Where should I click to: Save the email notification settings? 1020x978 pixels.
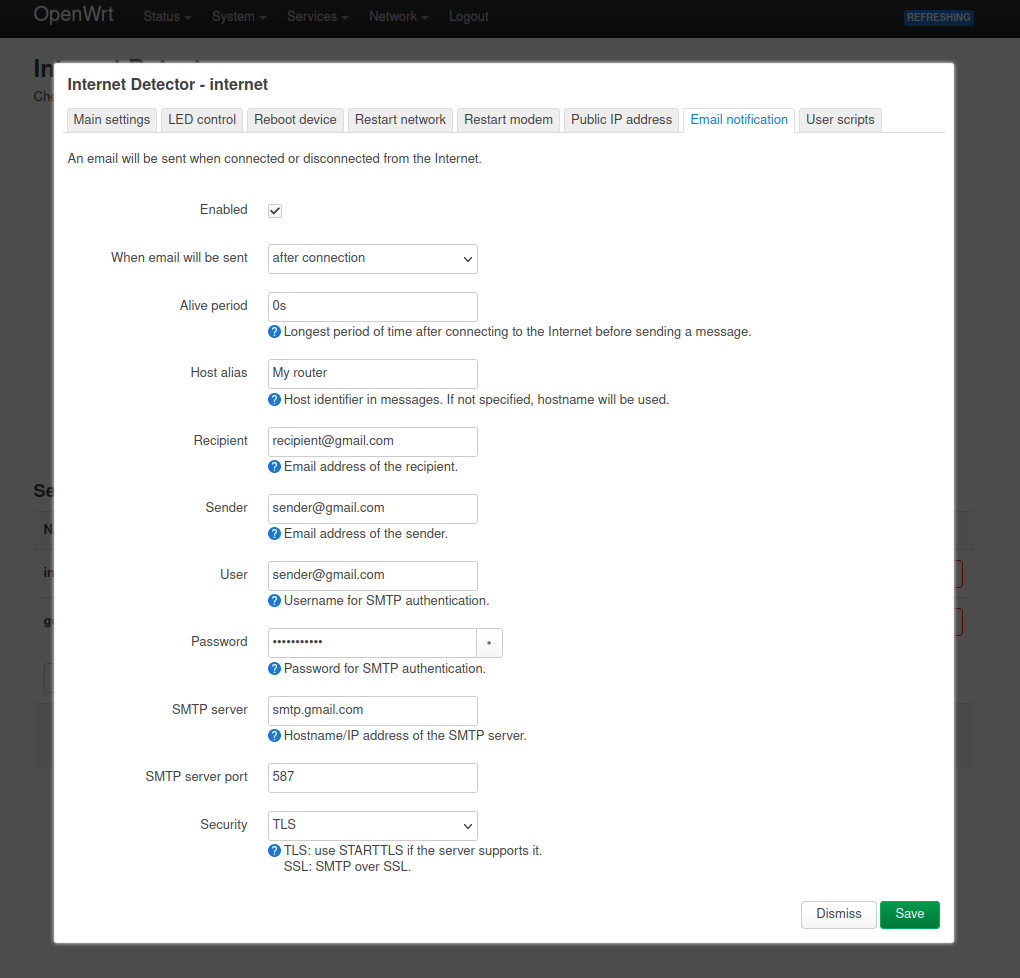[x=909, y=914]
